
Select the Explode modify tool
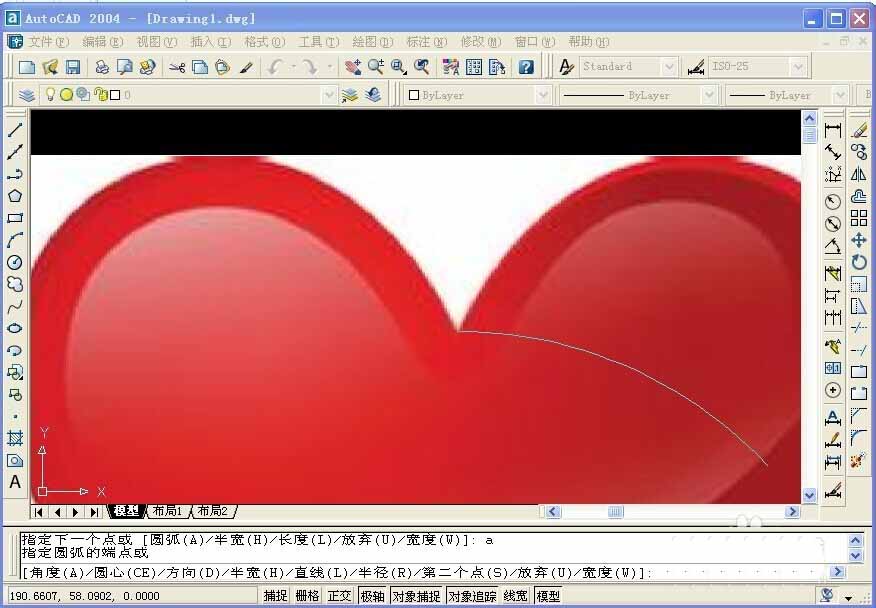tap(859, 461)
